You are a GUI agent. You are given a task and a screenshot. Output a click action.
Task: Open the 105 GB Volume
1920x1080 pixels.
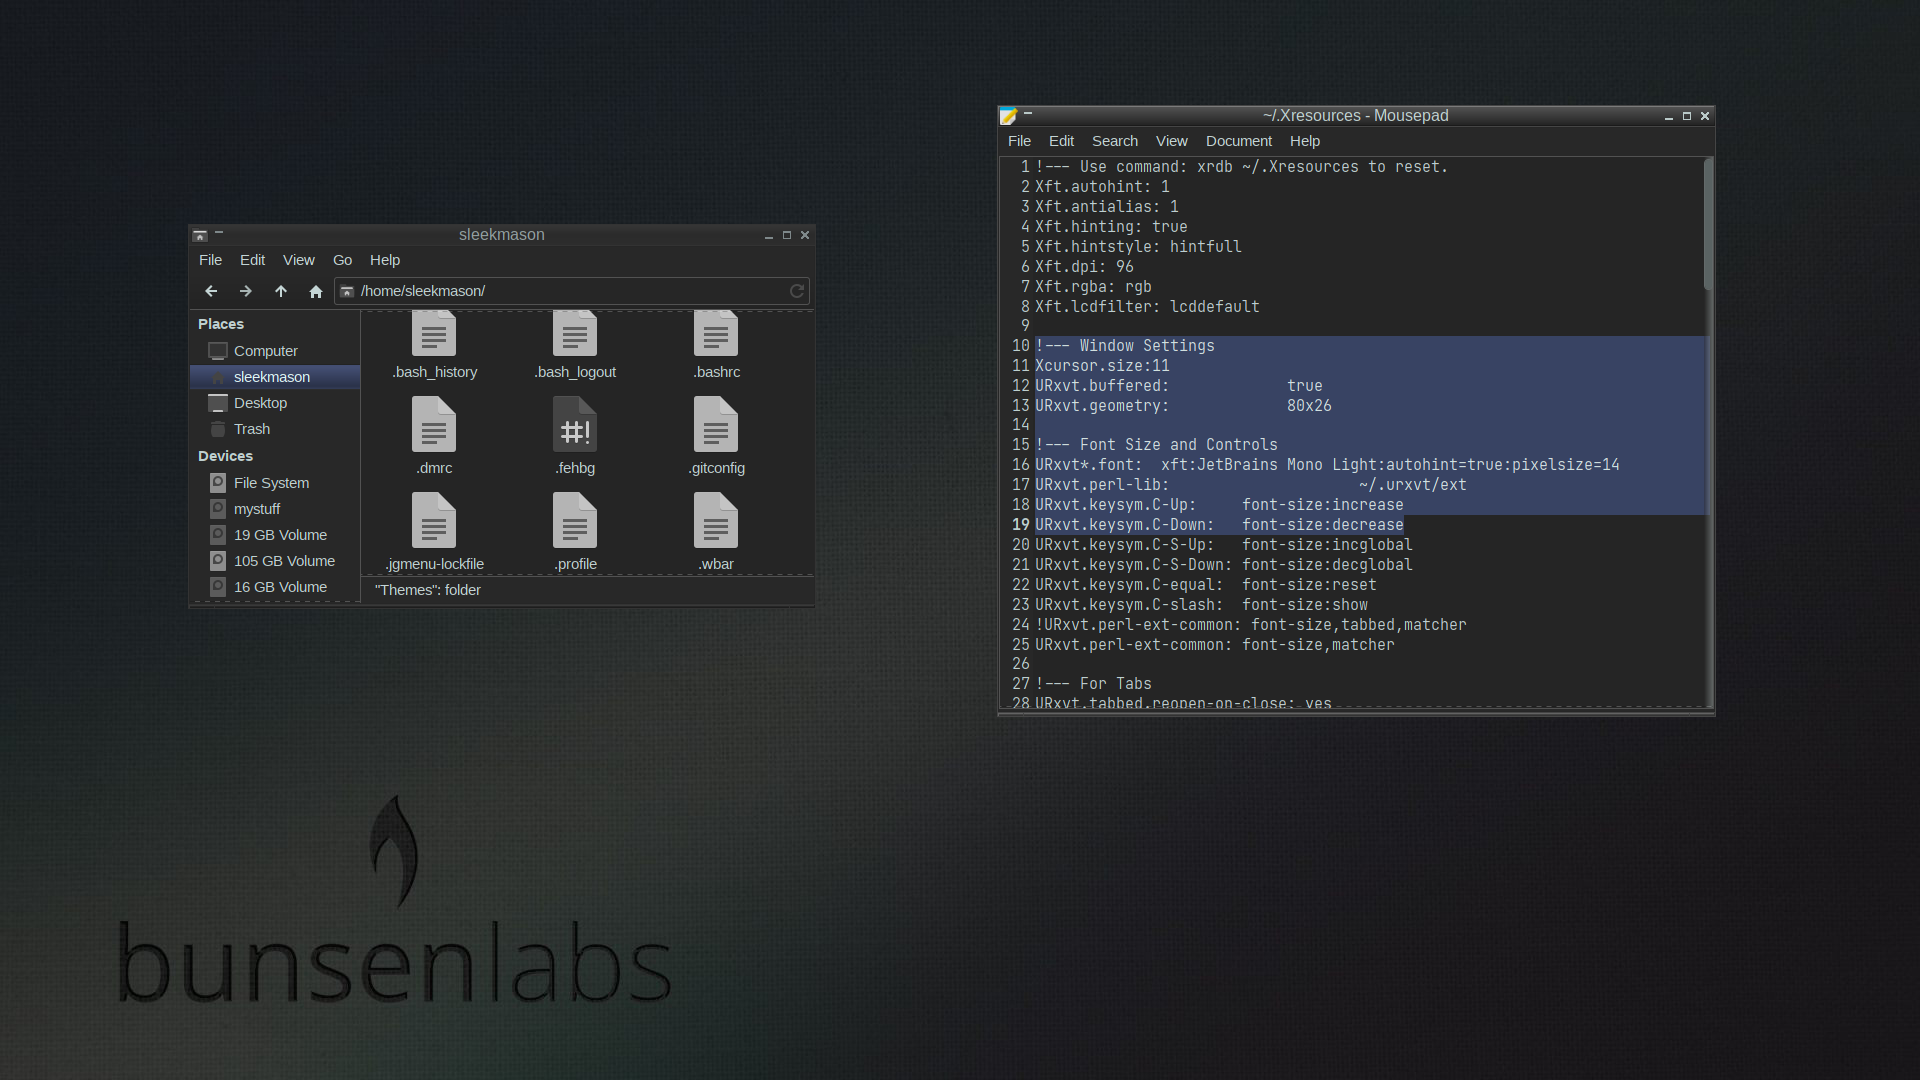(x=275, y=561)
